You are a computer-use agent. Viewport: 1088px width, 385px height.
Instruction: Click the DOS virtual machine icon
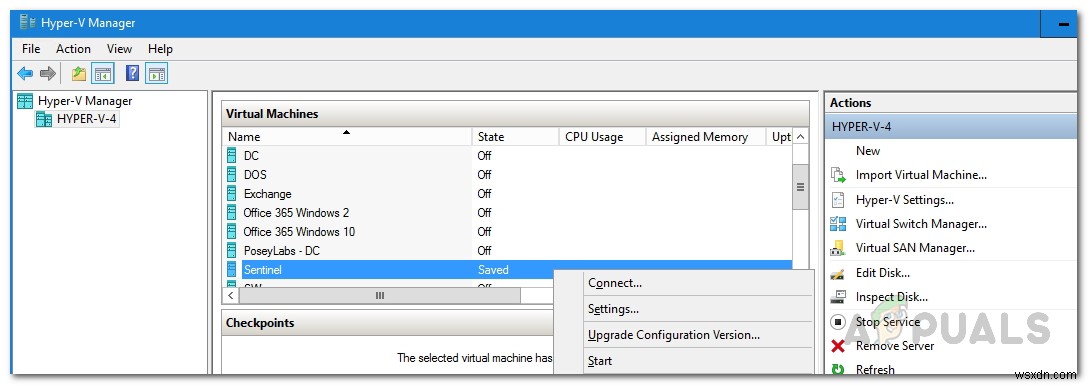tap(232, 175)
